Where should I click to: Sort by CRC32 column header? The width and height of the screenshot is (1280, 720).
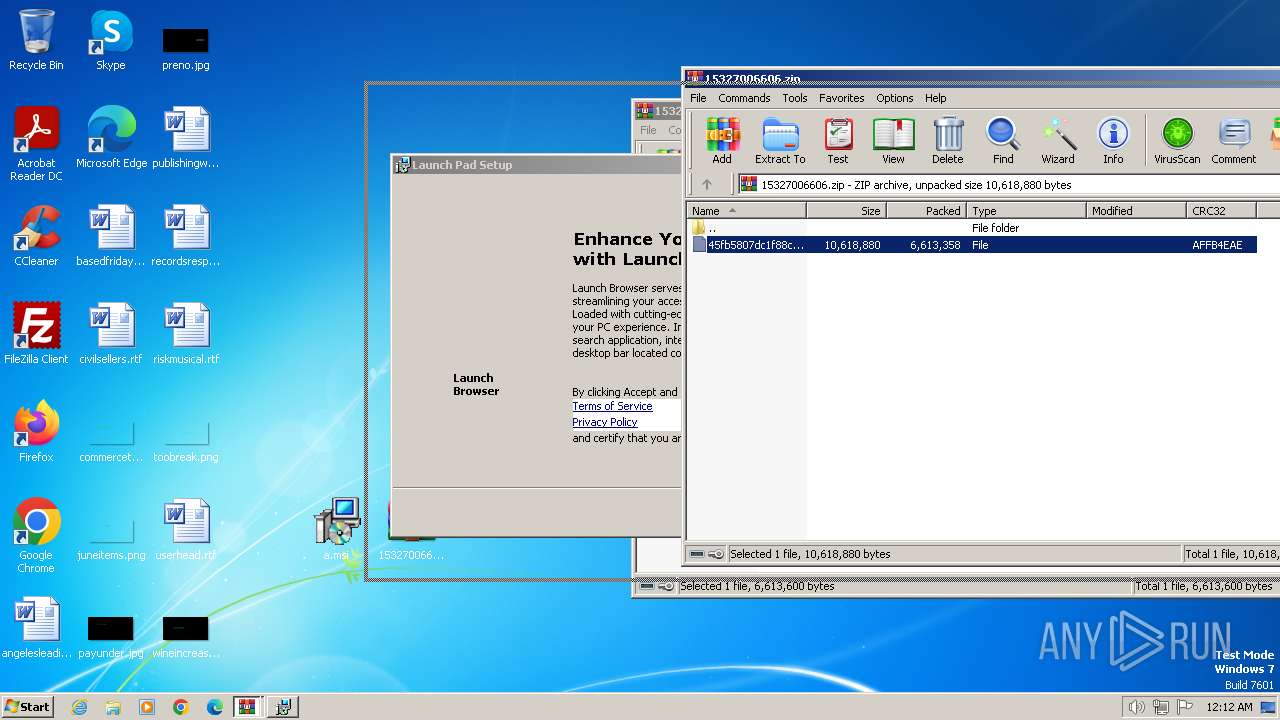1222,211
